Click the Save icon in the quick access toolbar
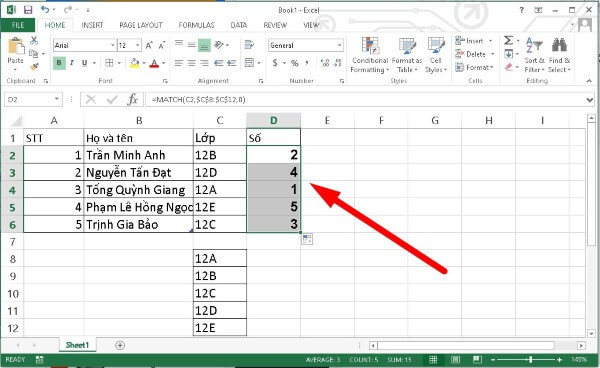Viewport: 600px width, 368px height. 28,10
